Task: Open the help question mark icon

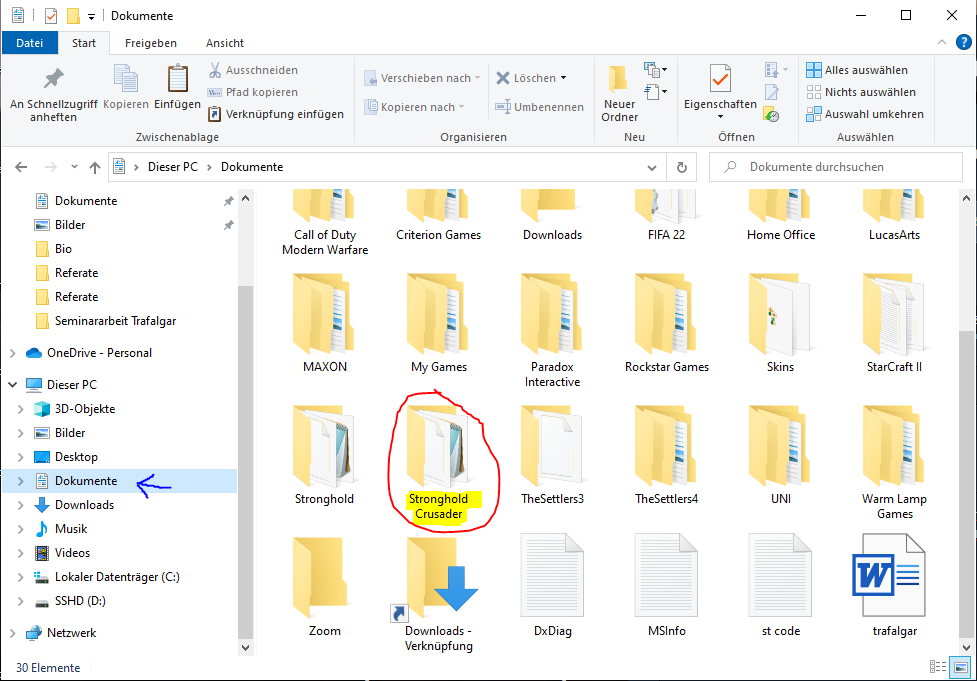Action: pyautogui.click(x=963, y=42)
